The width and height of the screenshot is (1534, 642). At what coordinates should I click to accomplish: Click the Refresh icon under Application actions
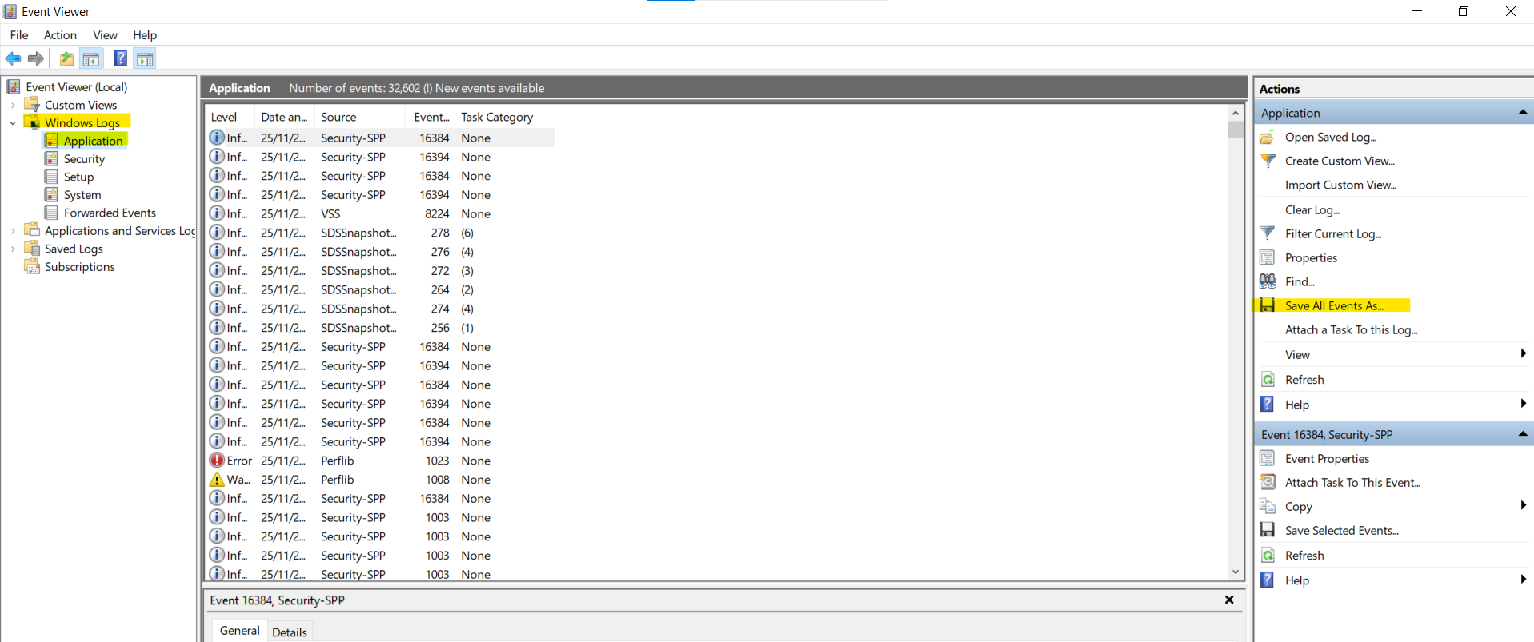[x=1267, y=379]
